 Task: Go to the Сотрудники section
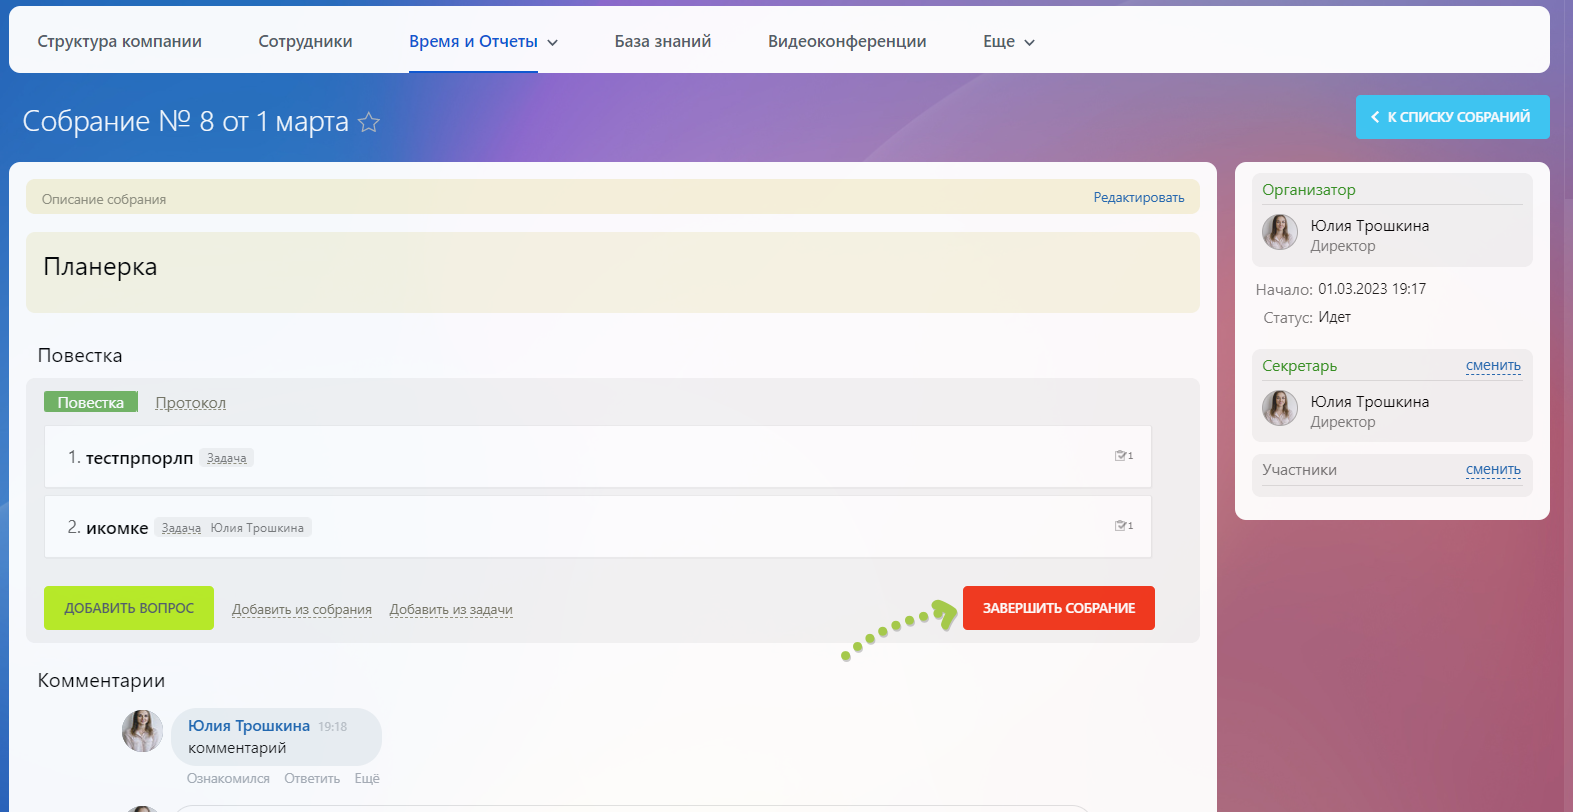tap(305, 41)
